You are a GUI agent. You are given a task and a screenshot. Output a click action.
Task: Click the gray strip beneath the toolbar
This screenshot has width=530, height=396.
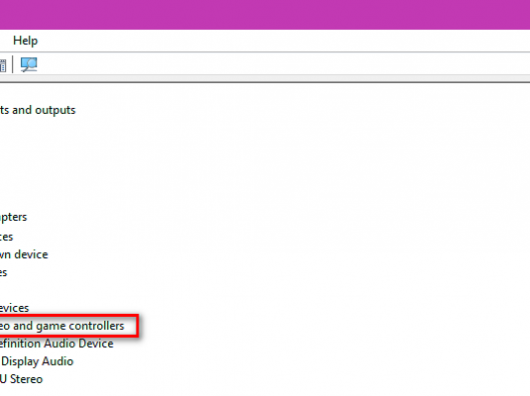coord(265,78)
